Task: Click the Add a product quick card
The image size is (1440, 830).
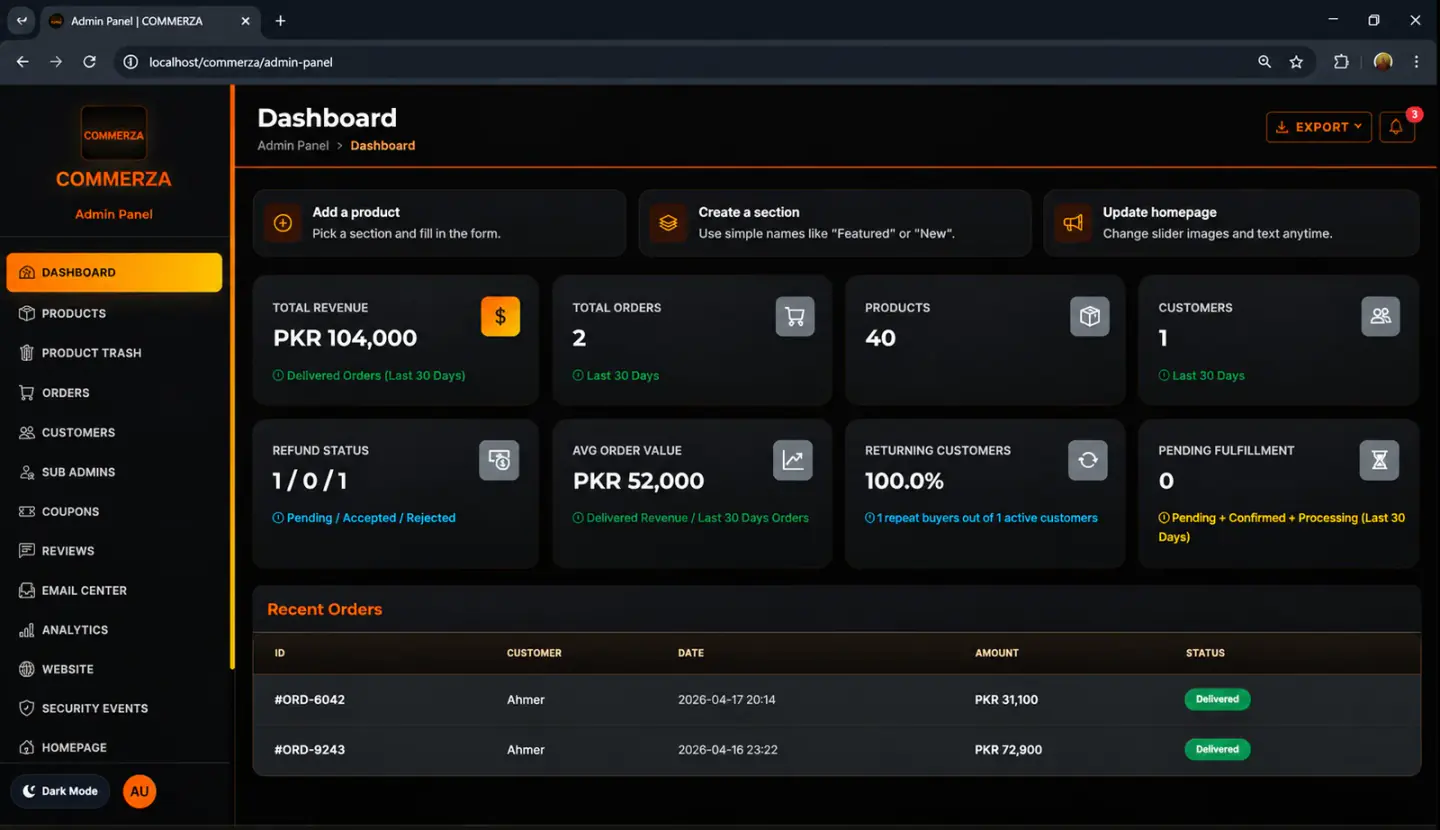Action: 440,223
